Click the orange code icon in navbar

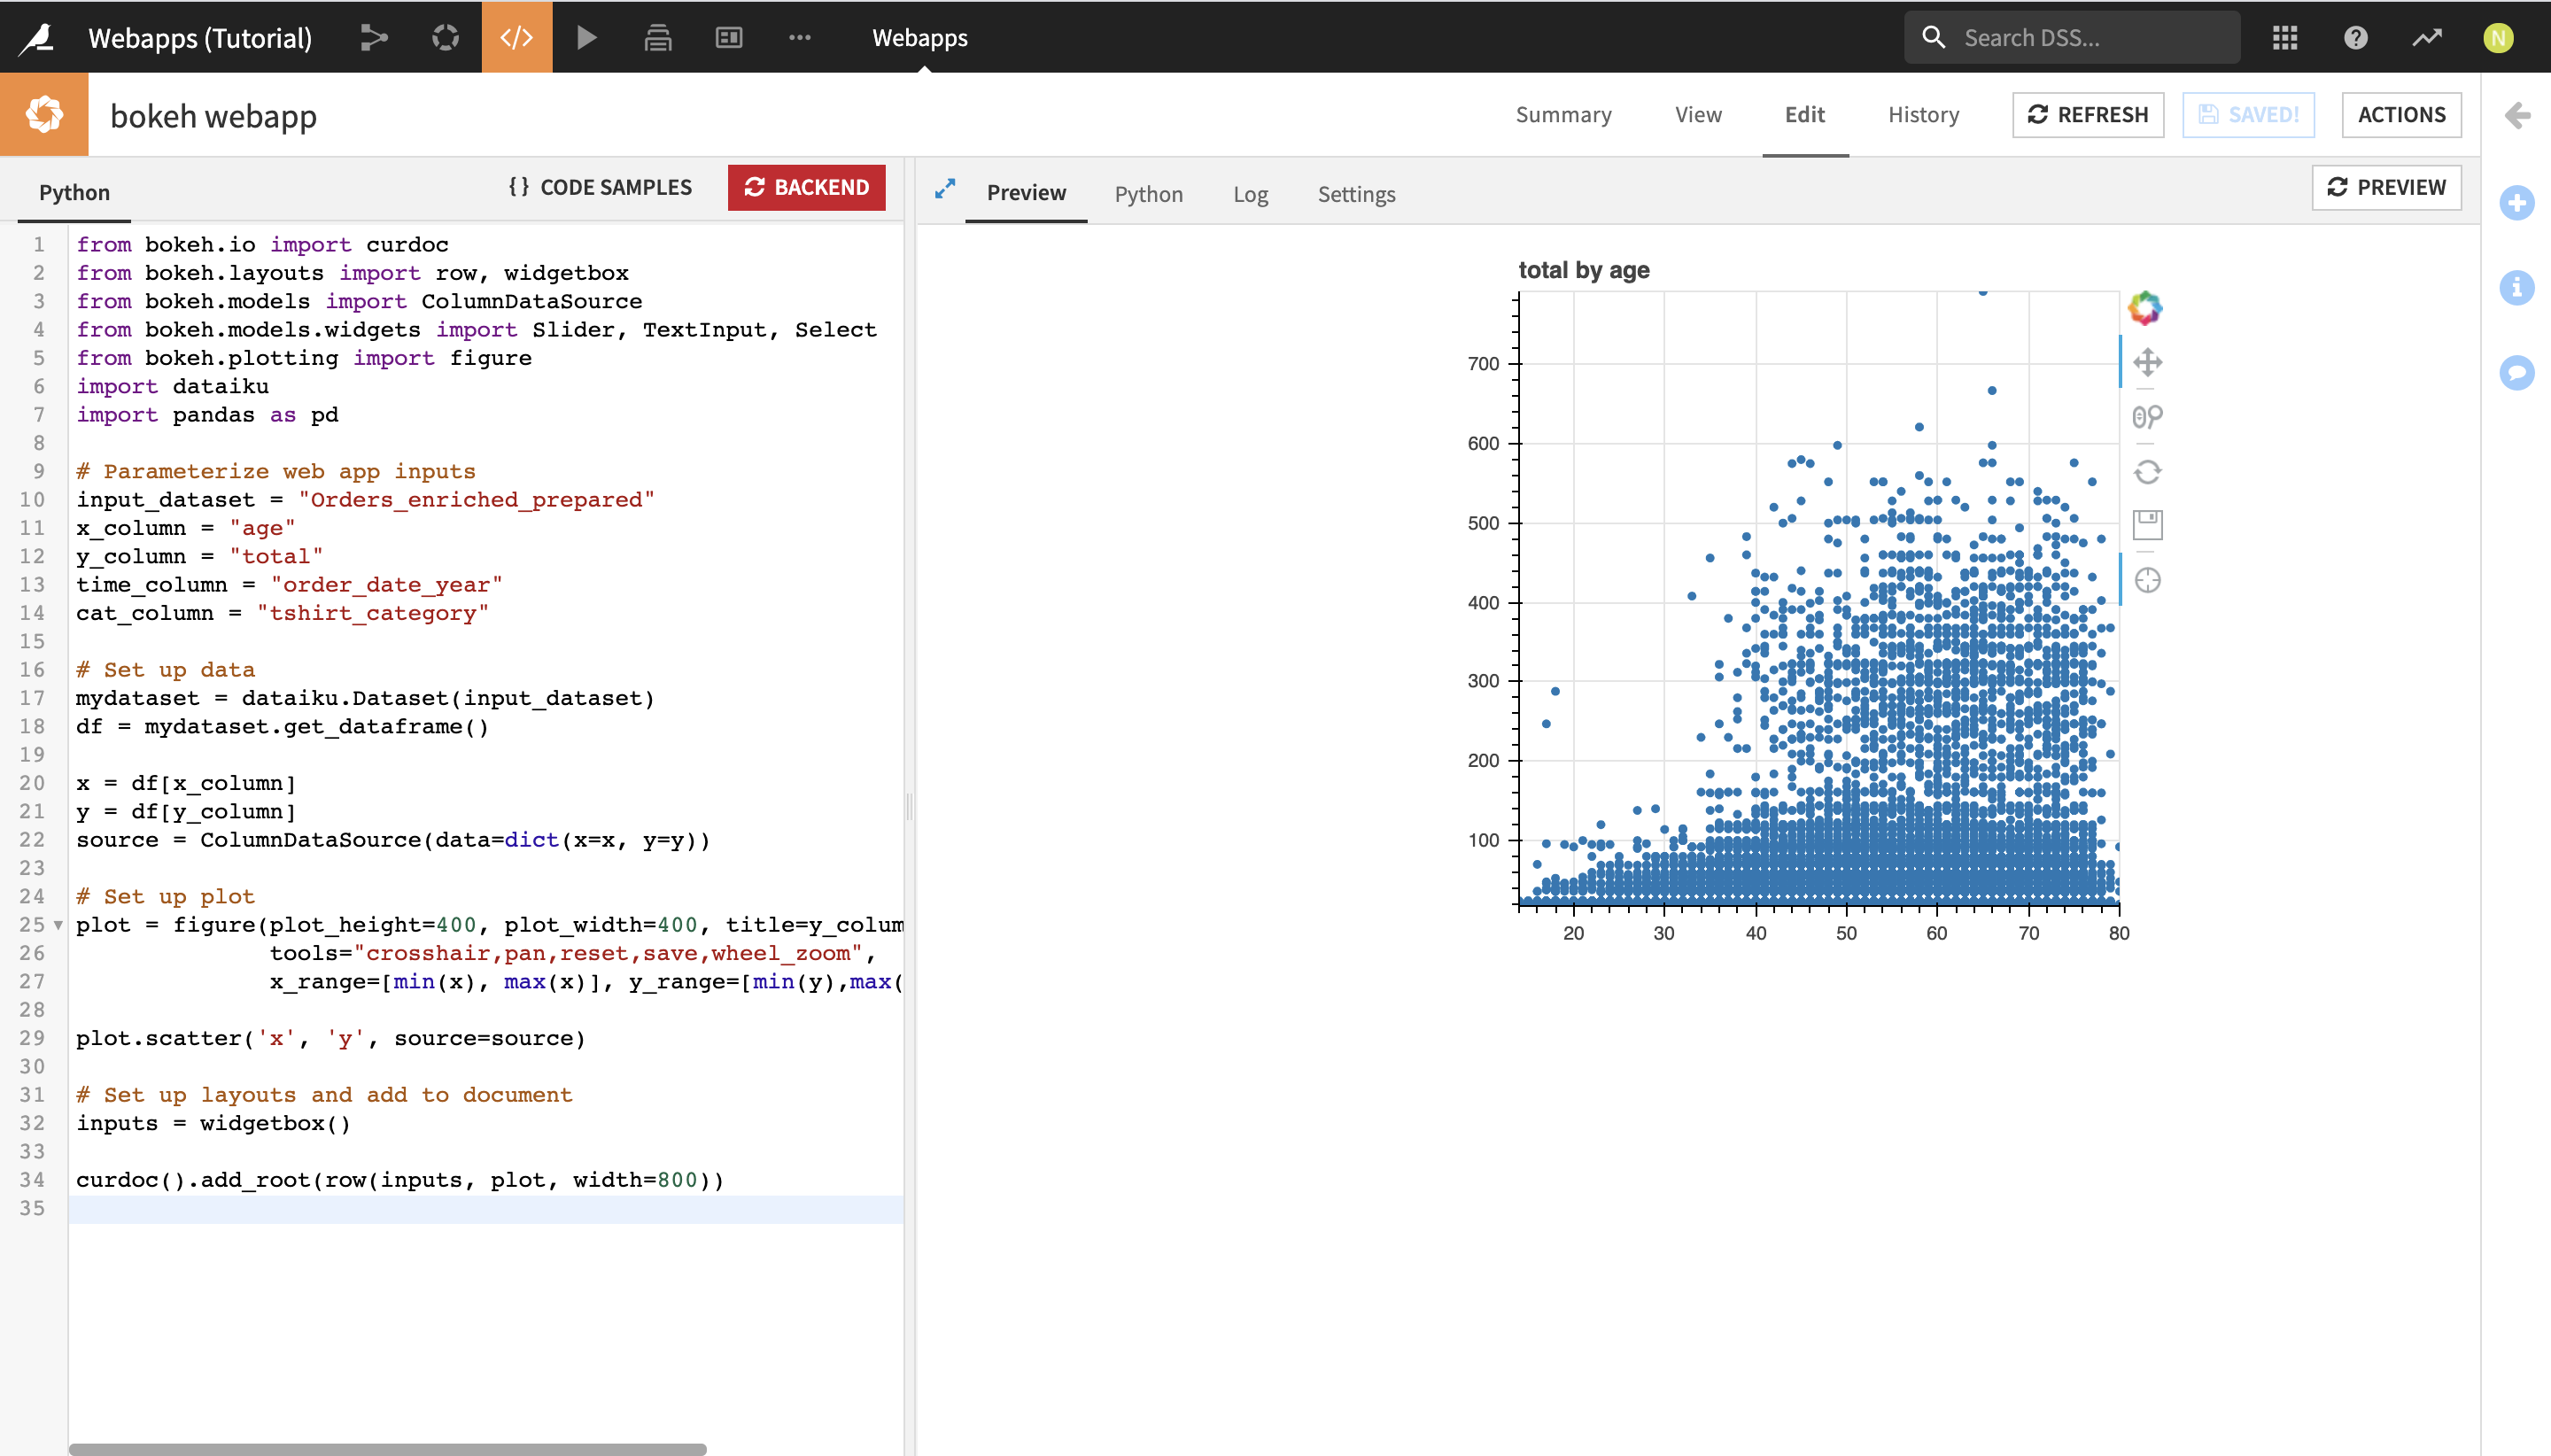517,37
